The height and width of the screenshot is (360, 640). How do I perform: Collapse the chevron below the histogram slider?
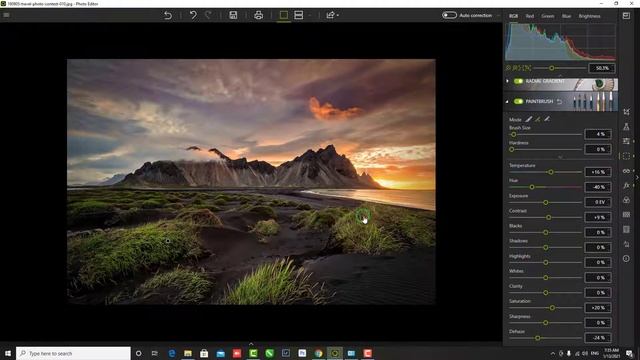560,76
